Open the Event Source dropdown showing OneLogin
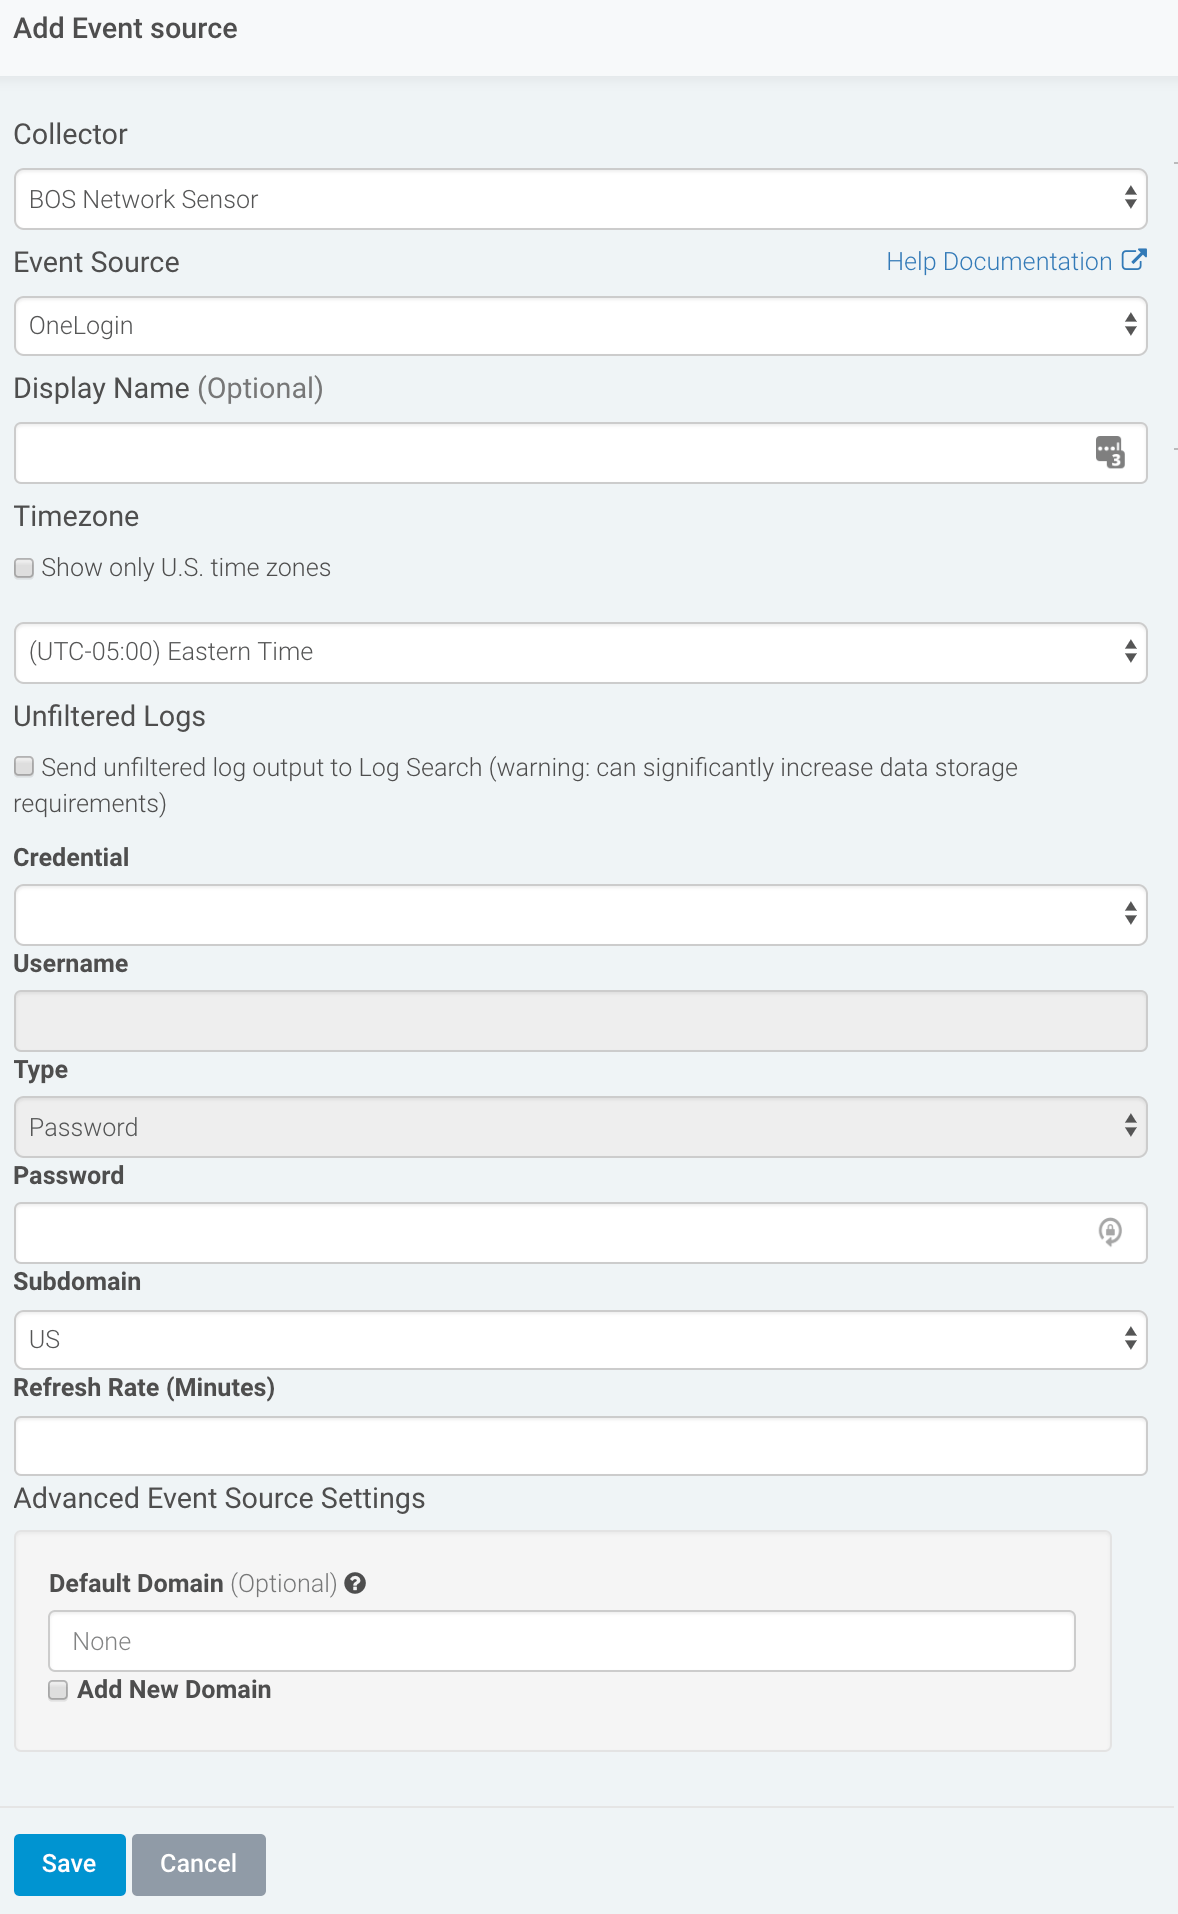The image size is (1178, 1914). tap(580, 325)
